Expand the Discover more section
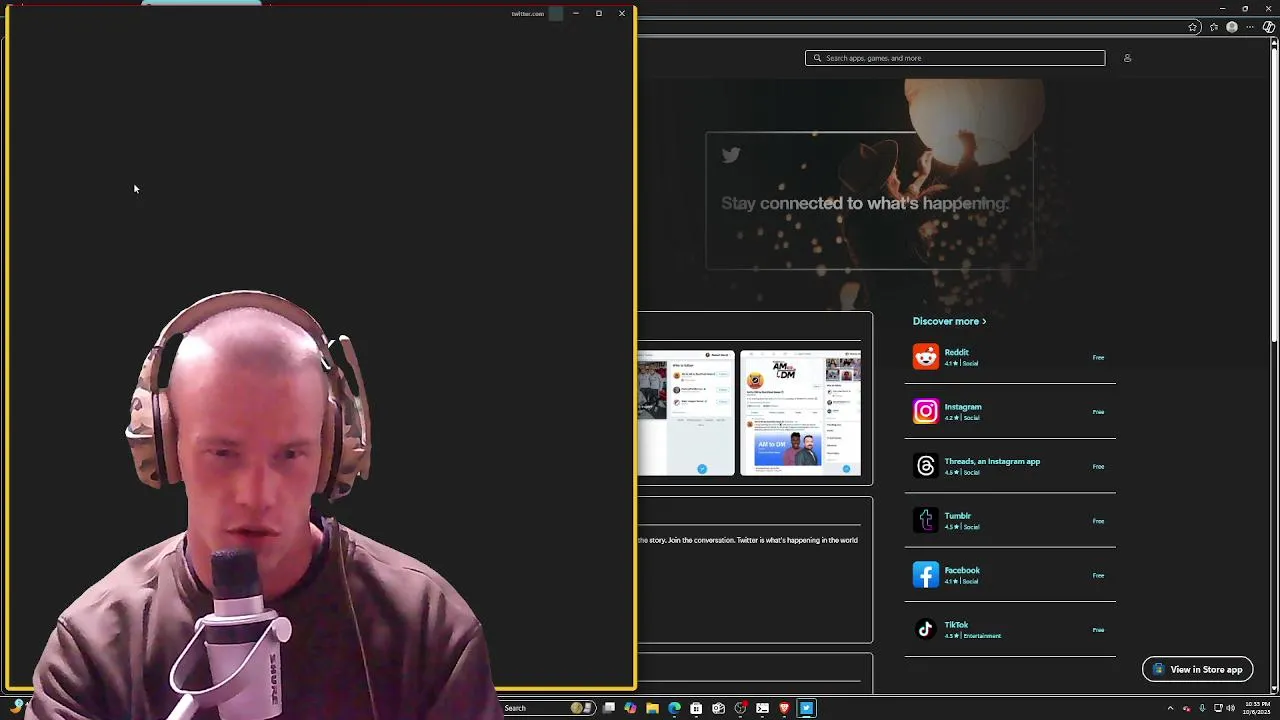The width and height of the screenshot is (1280, 720). 949,321
